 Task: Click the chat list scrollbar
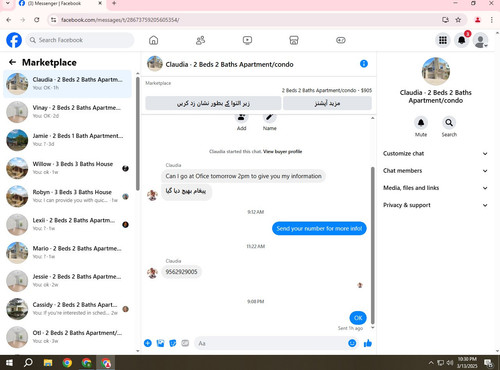coord(137,133)
